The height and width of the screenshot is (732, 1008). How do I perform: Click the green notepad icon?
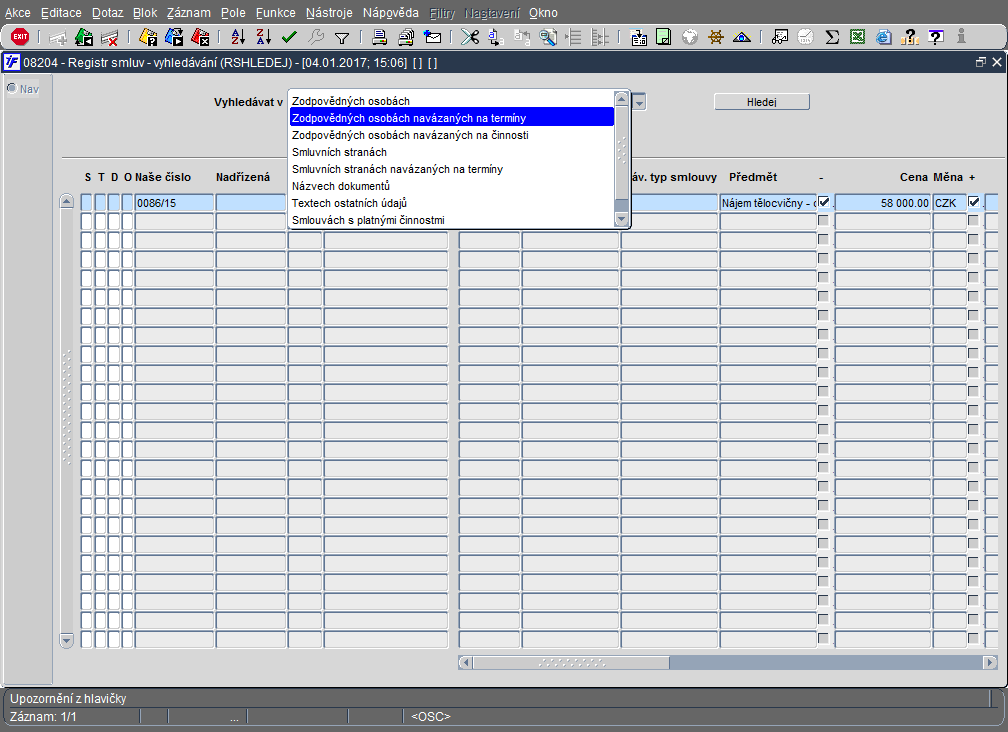(663, 37)
